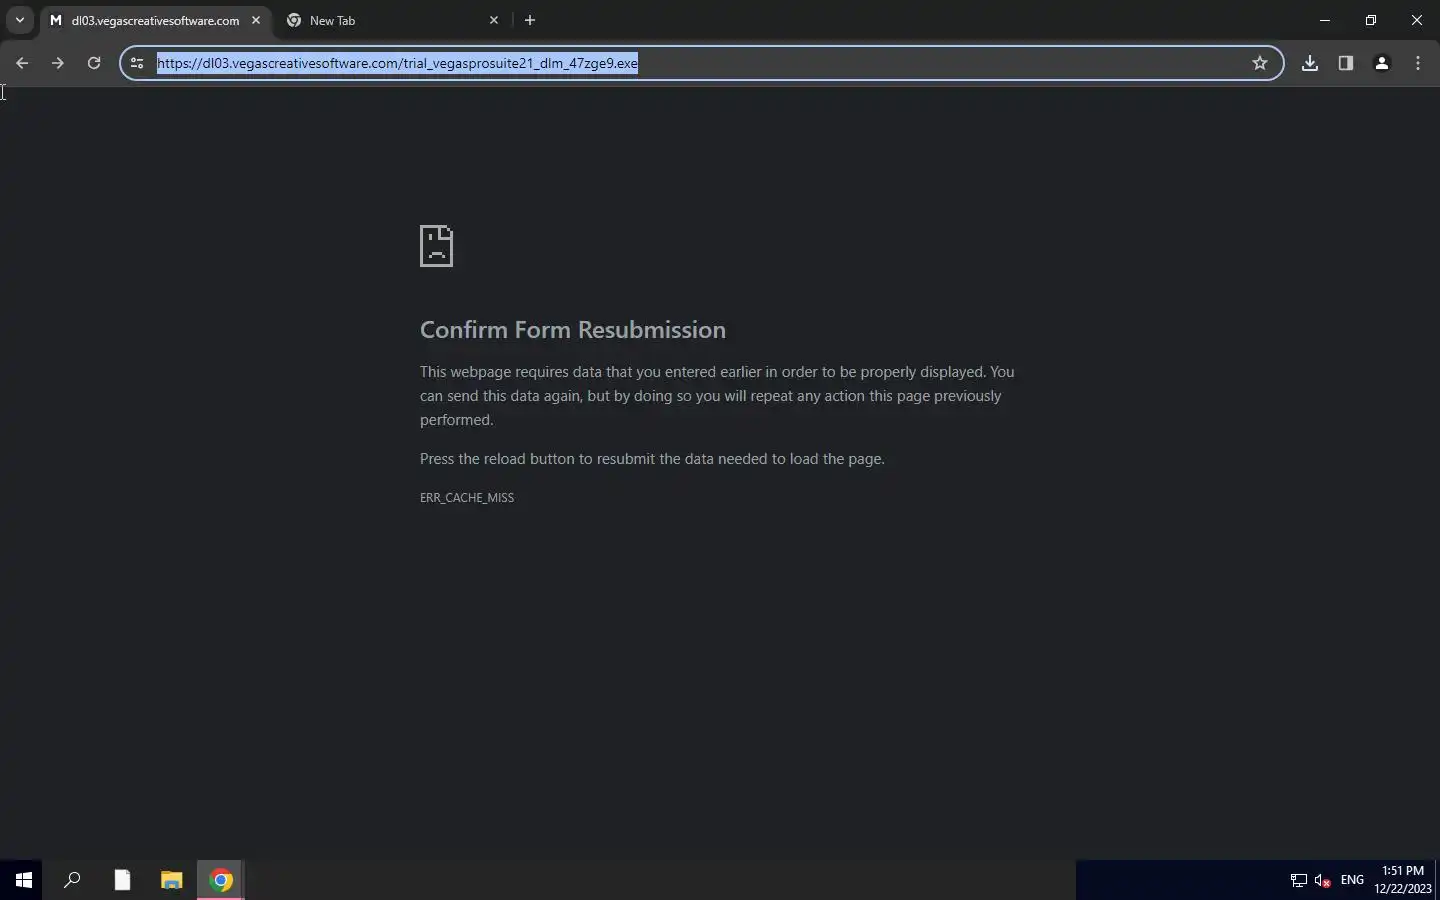Image resolution: width=1440 pixels, height=900 pixels.
Task: Open the Chrome three-dot menu
Action: (1418, 63)
